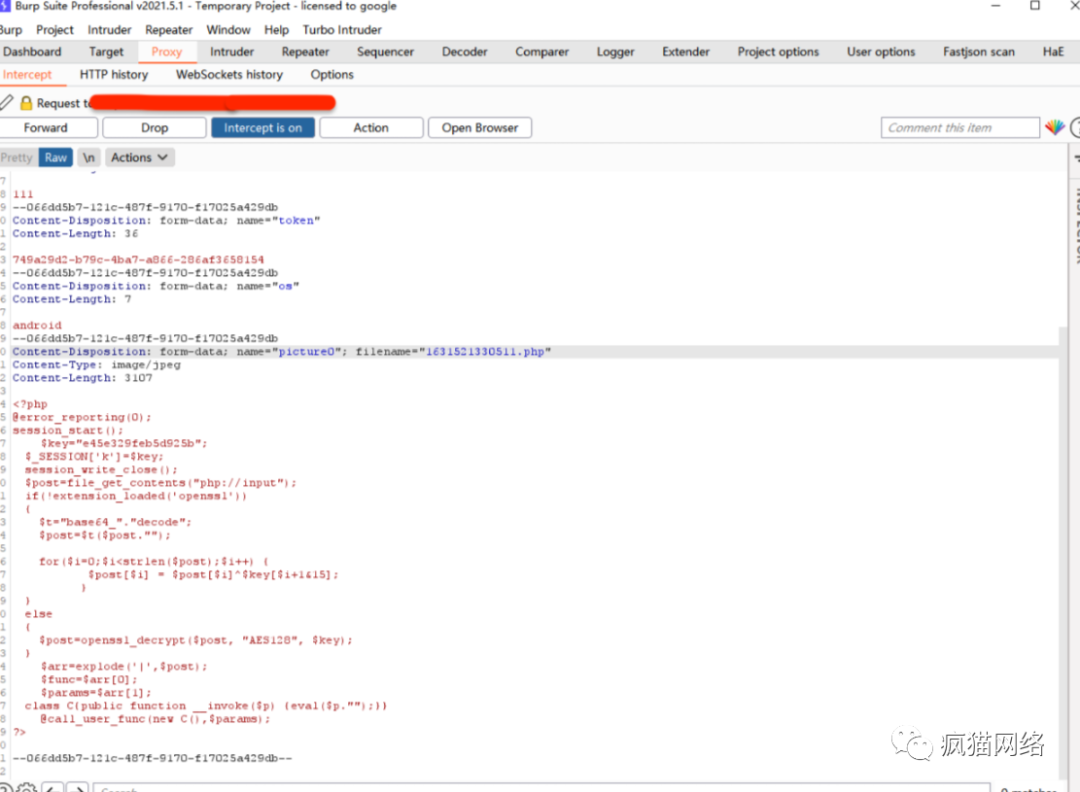Open the proxy Options sub-tab

[x=332, y=74]
